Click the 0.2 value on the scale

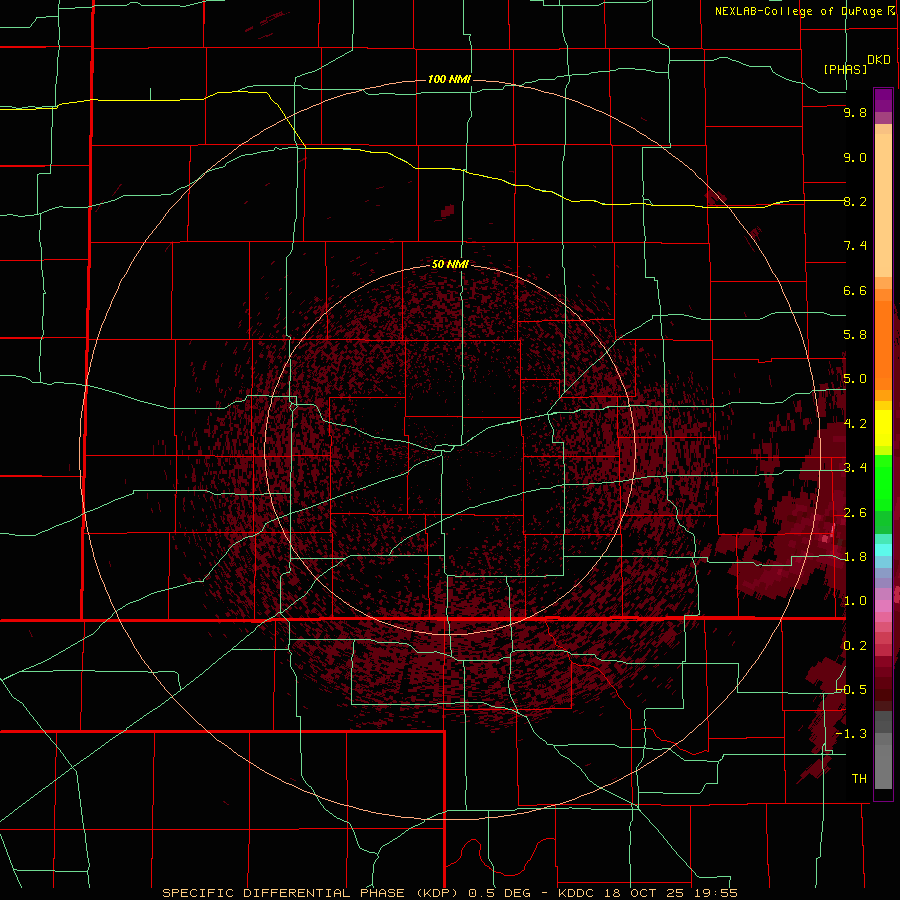click(x=855, y=646)
